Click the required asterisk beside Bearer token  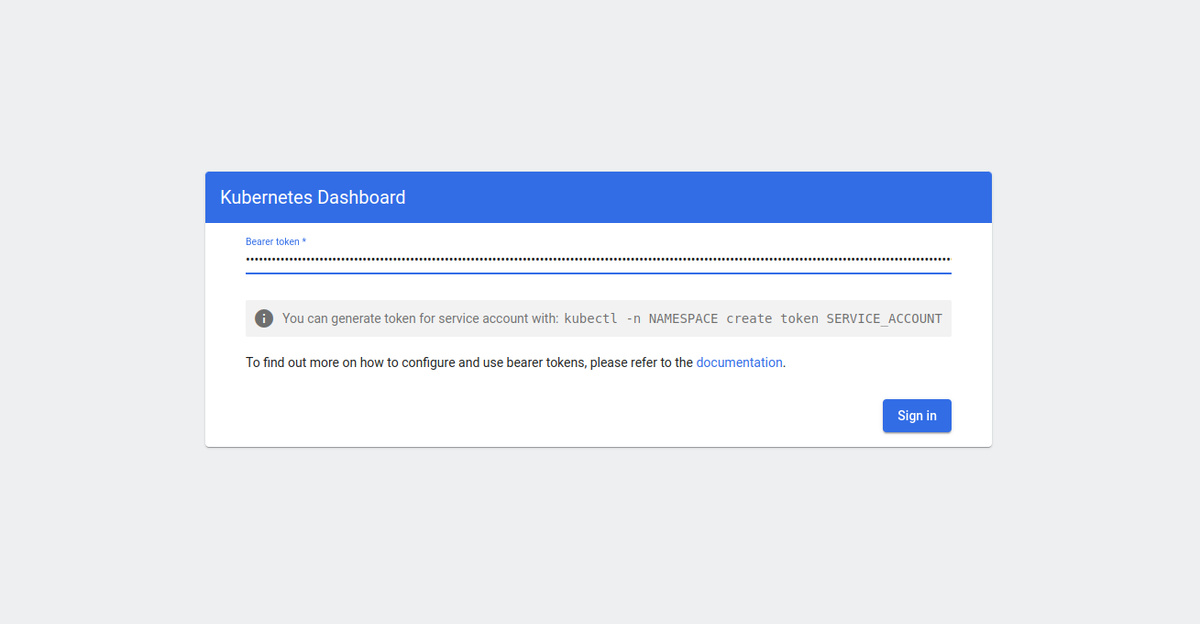[304, 242]
